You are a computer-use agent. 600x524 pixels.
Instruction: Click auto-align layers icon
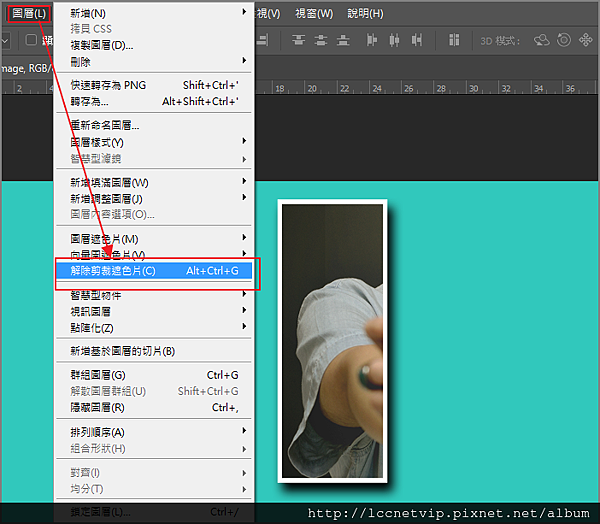point(454,40)
